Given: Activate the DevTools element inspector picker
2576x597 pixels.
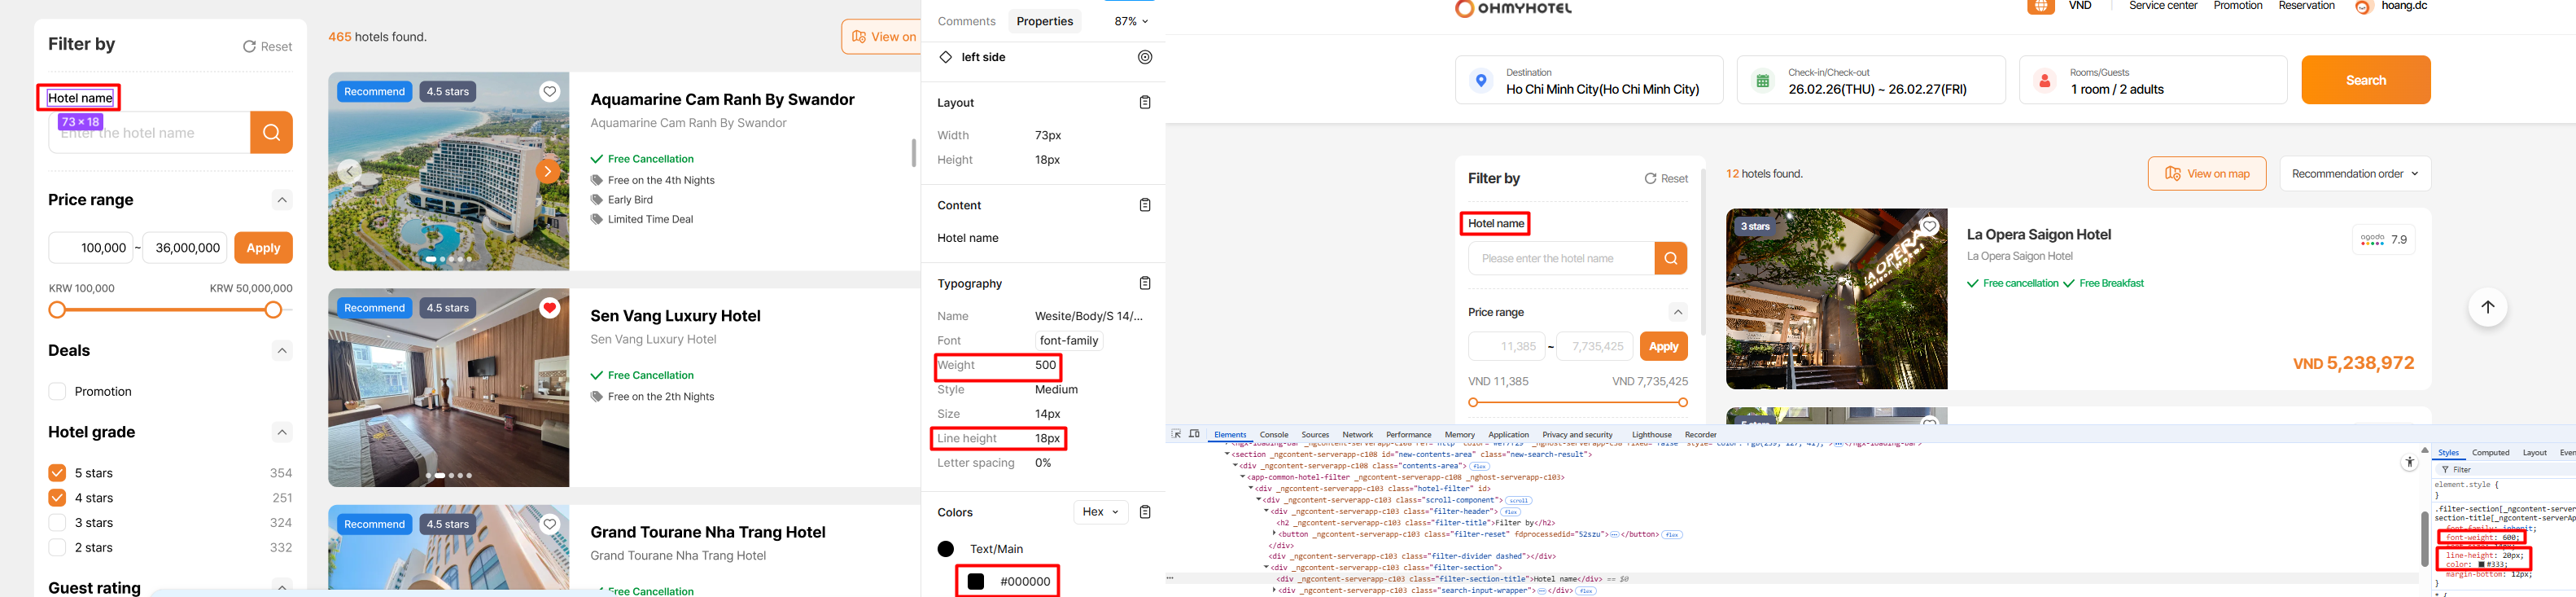Looking at the screenshot, I should point(1177,434).
